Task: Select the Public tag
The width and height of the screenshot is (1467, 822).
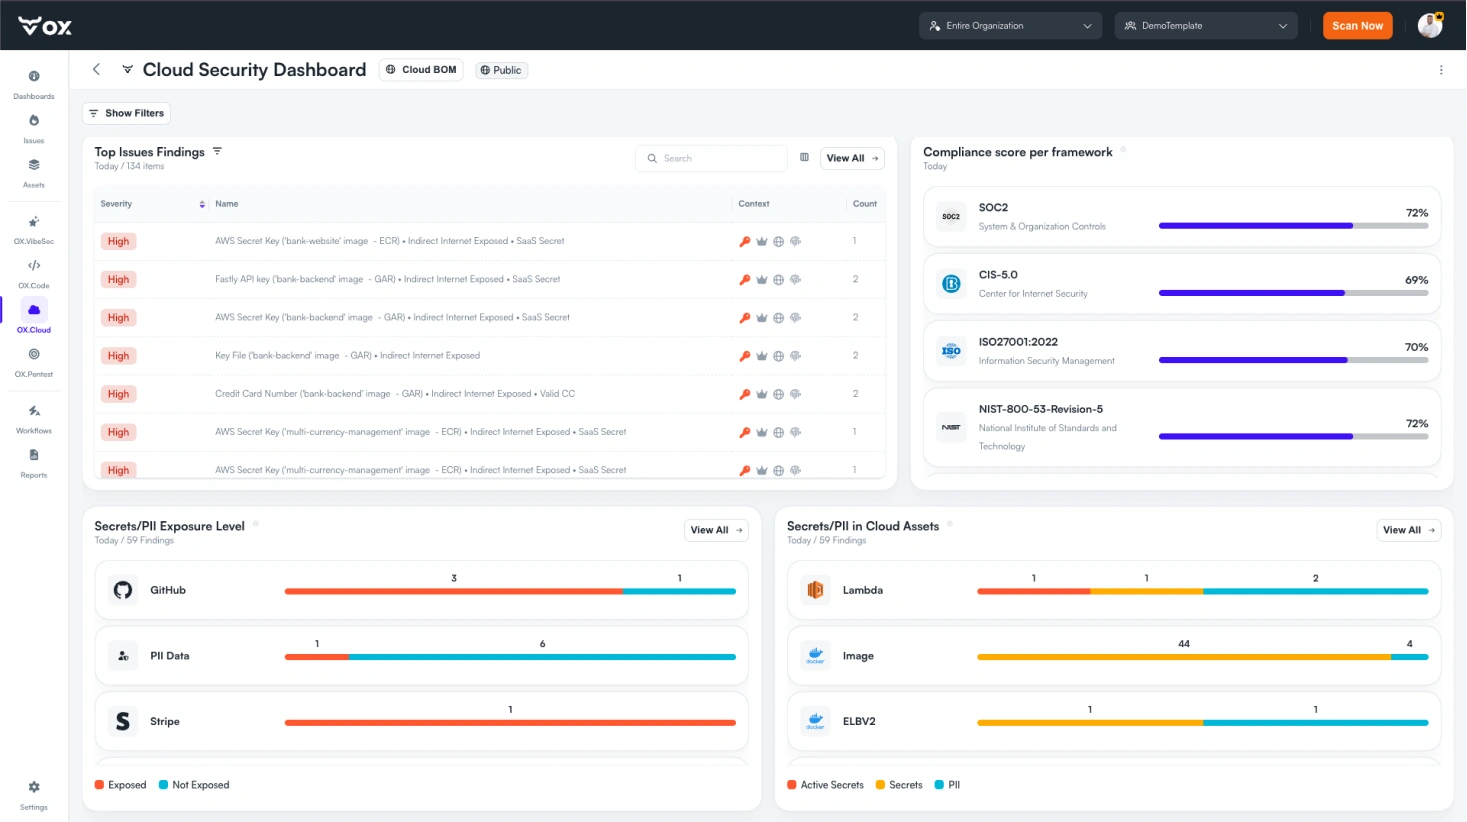Action: point(501,70)
